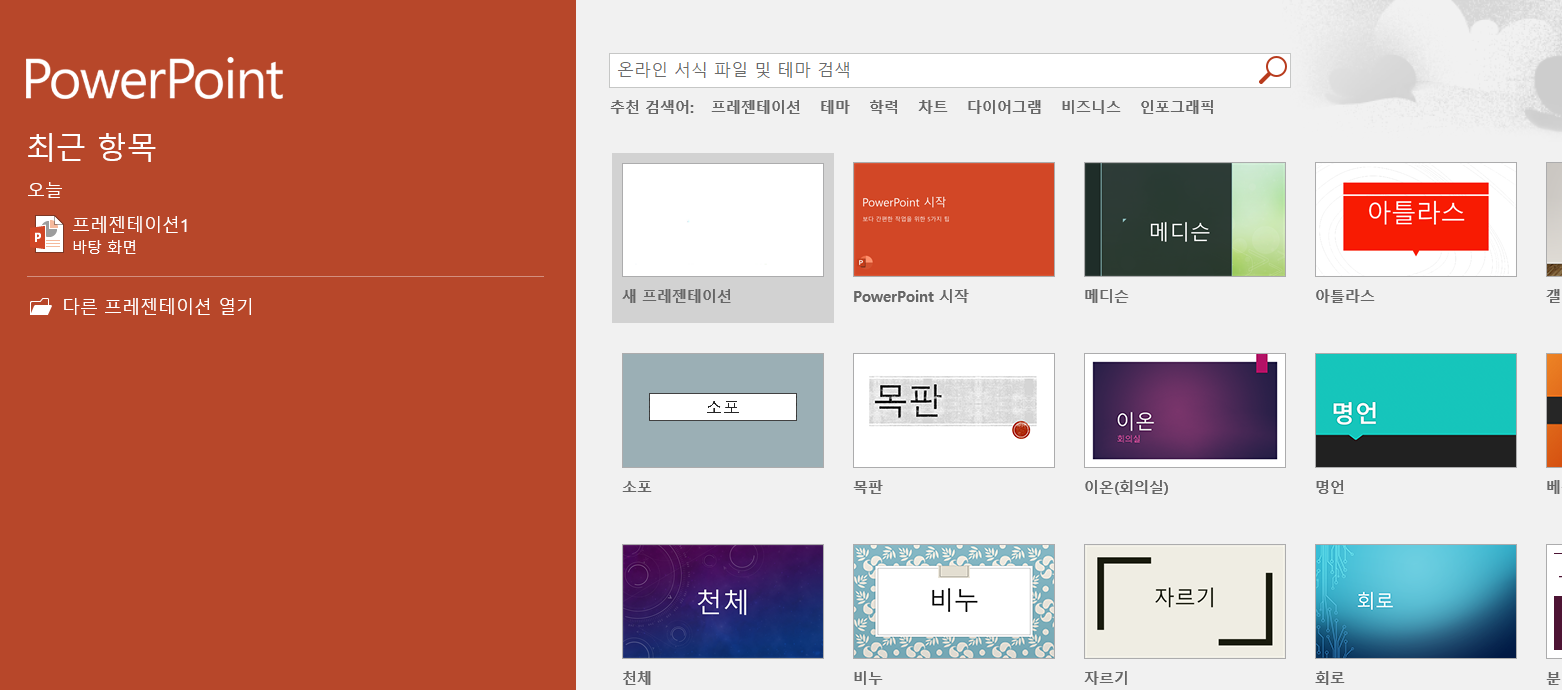Click the 바탕 화면 location text
This screenshot has width=1562, height=690.
point(104,246)
